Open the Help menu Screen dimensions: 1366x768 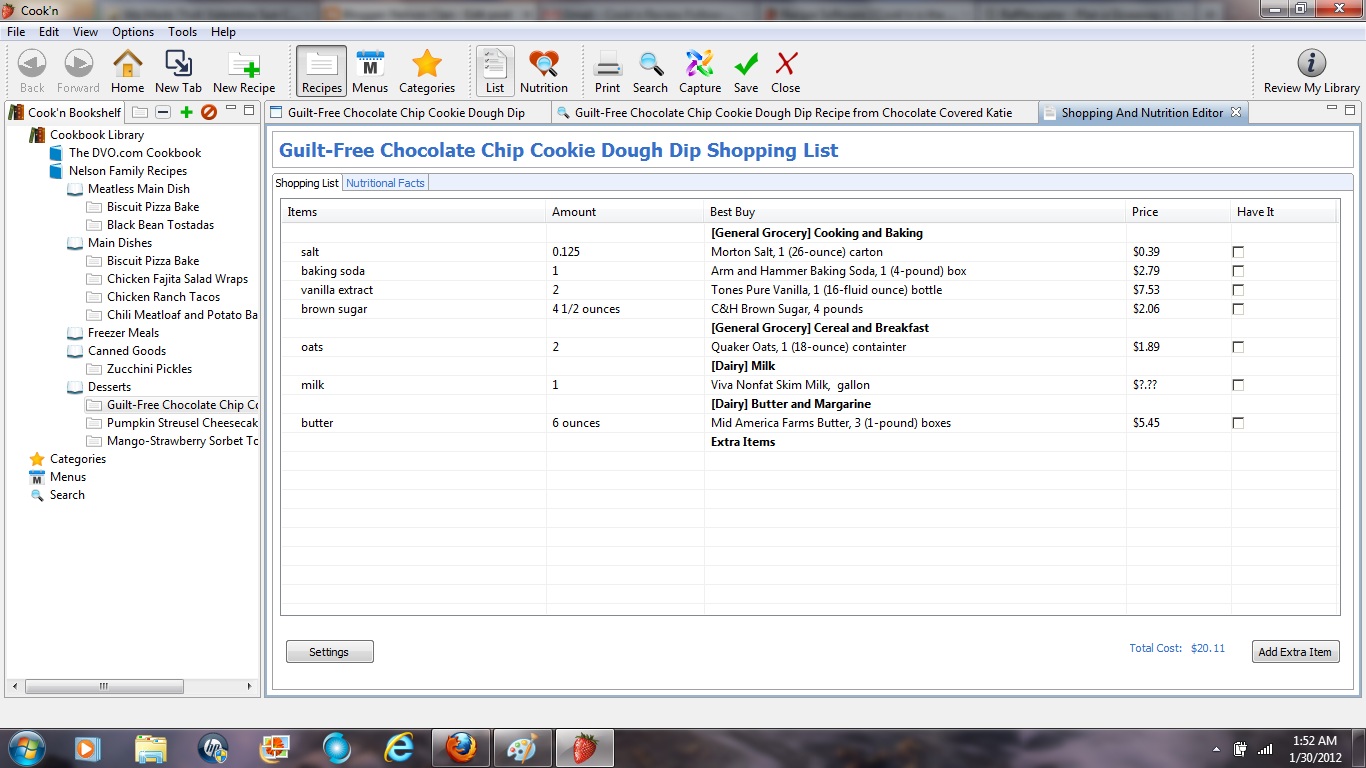(x=223, y=32)
